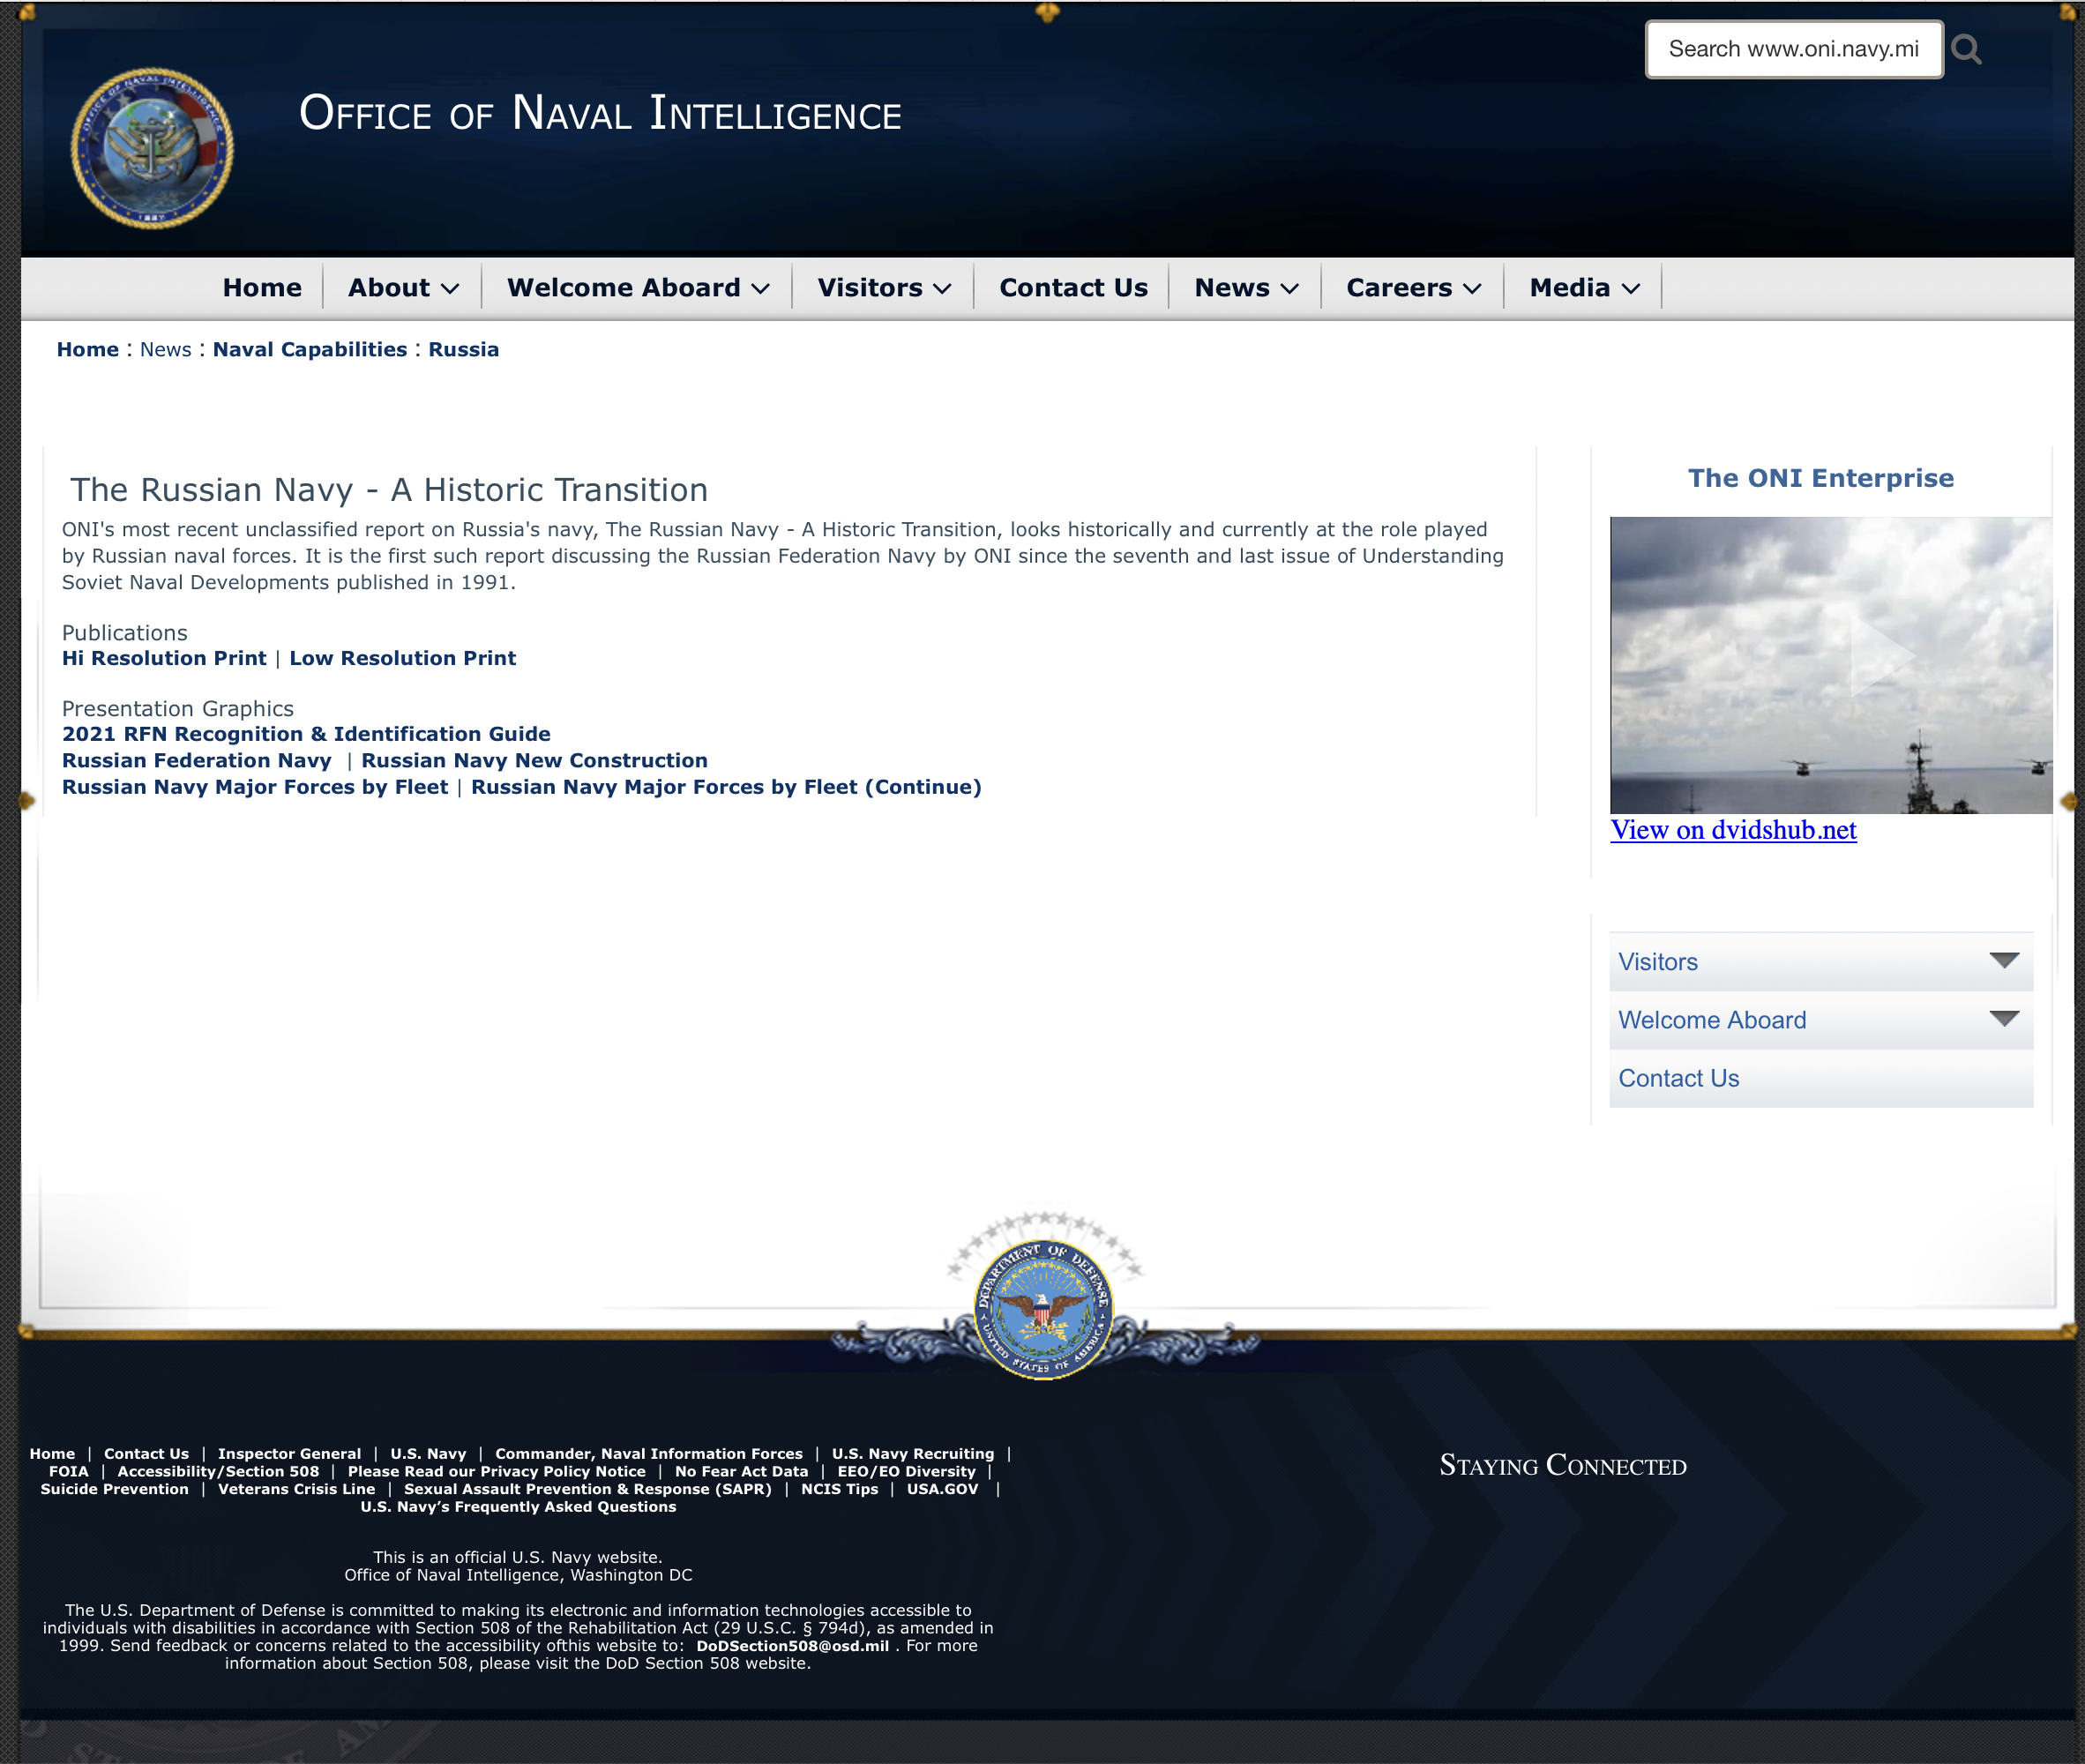
Task: Open the Inspector General footer link
Action: [289, 1454]
